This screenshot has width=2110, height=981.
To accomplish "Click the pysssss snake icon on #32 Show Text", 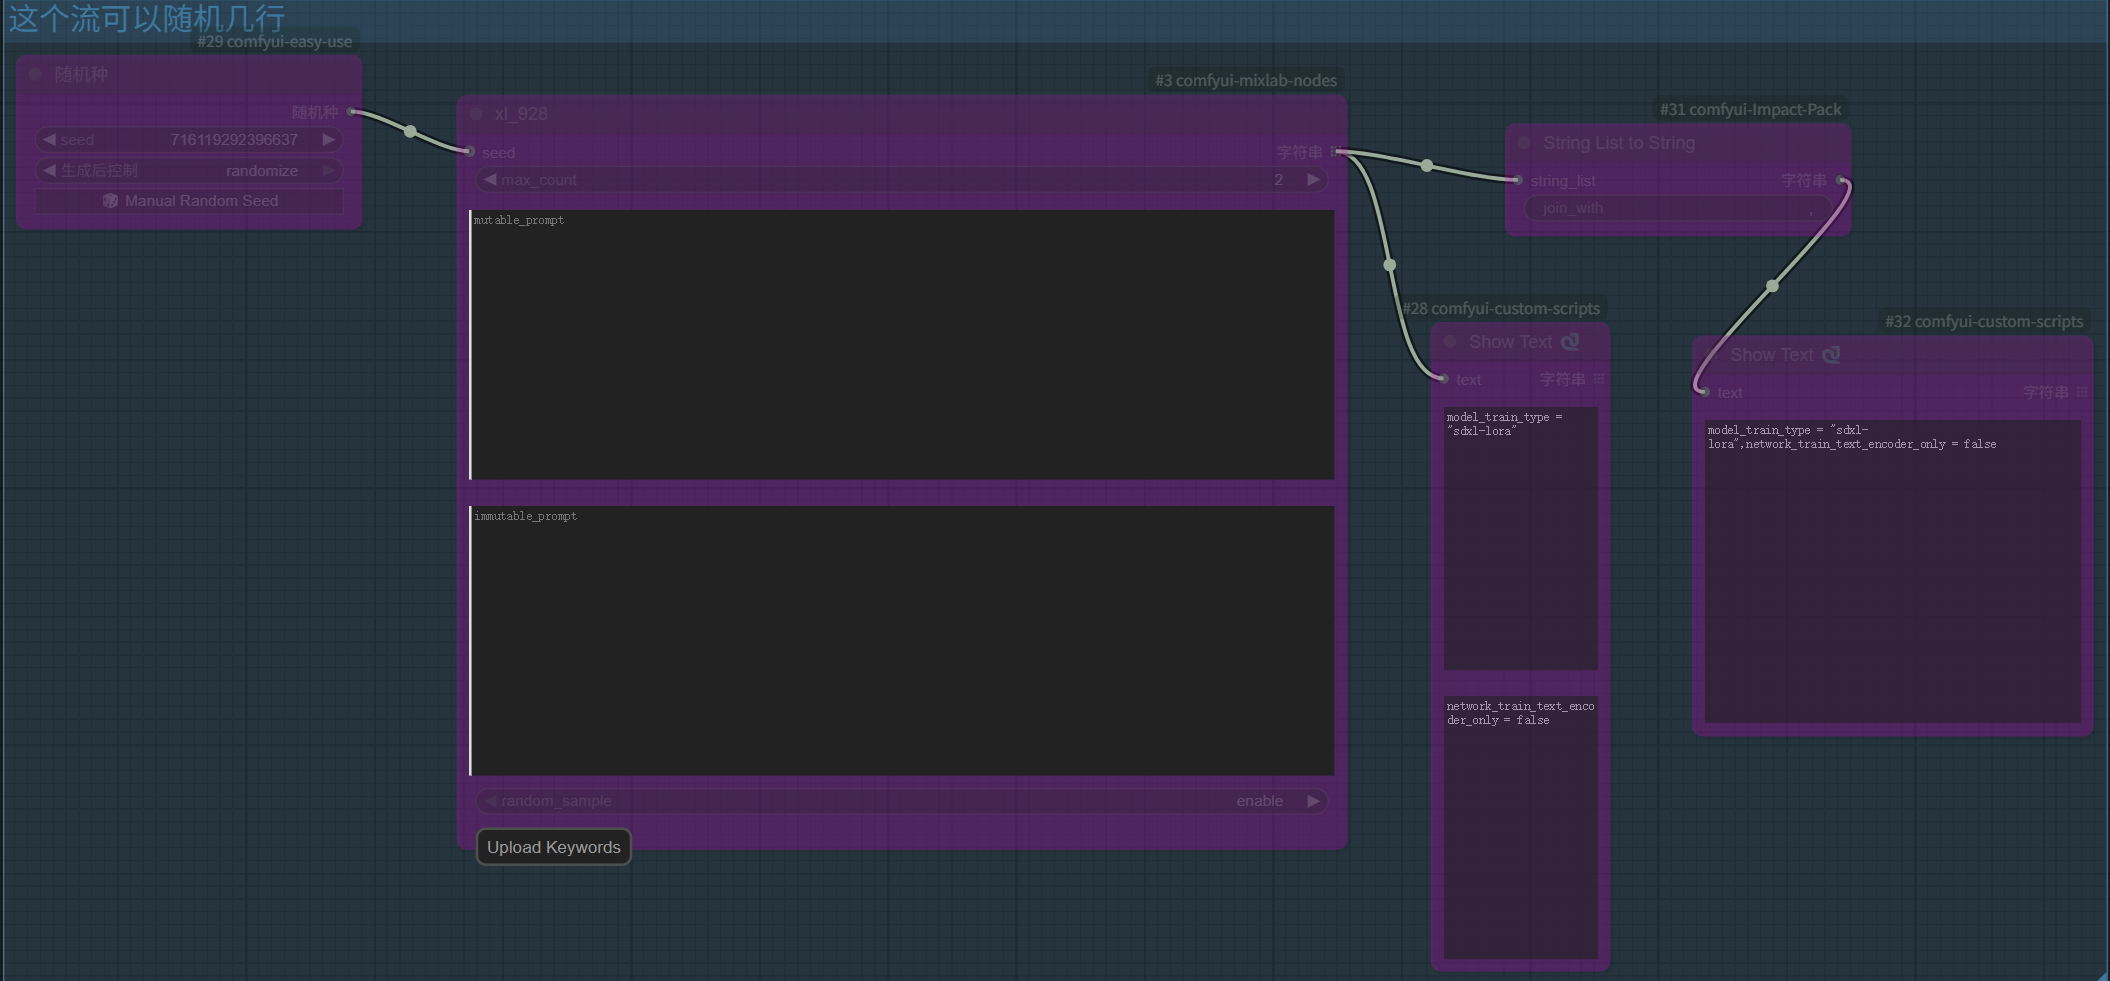I will point(1831,355).
